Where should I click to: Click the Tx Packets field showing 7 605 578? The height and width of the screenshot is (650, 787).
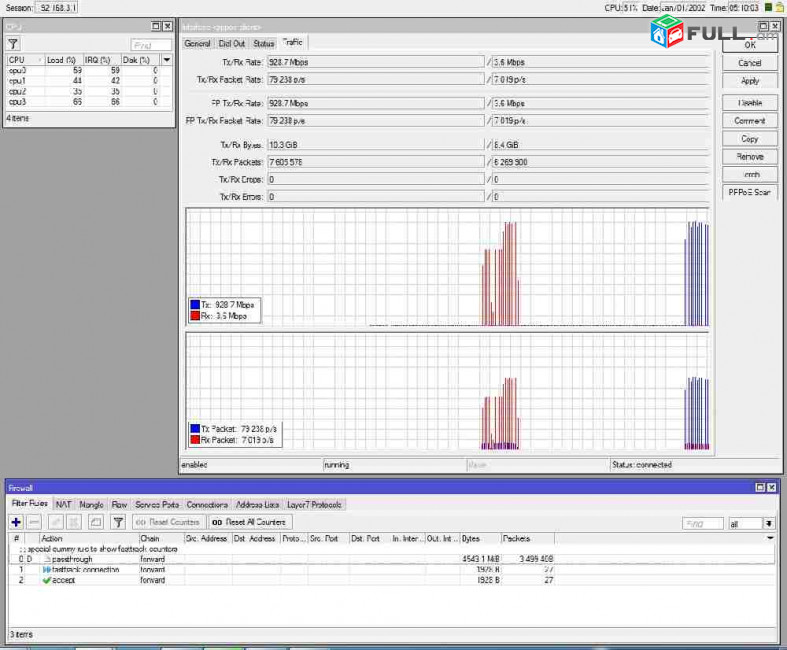376,162
